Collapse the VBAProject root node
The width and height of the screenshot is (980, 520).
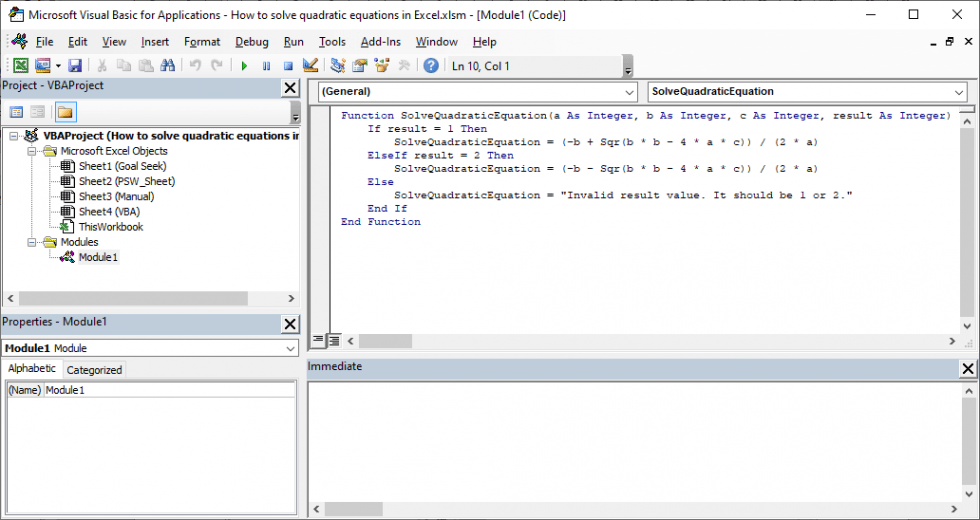[x=14, y=136]
